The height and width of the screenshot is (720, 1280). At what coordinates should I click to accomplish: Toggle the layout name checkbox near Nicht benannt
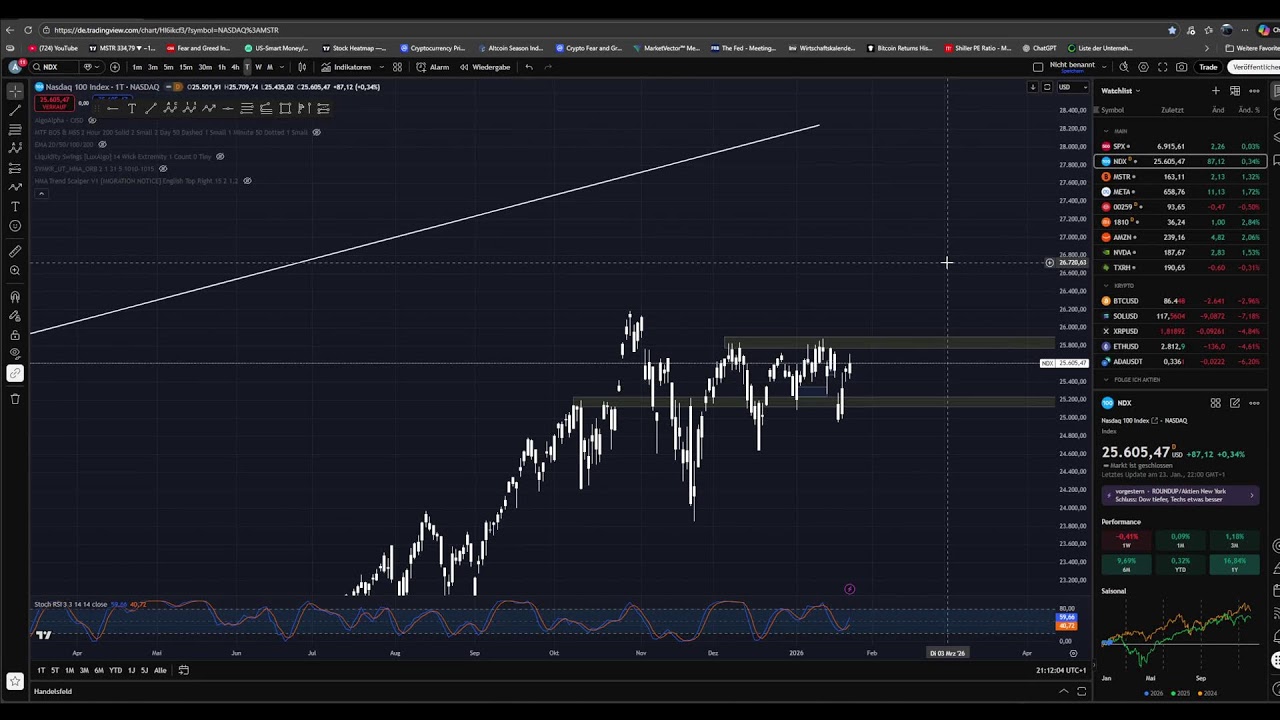pyautogui.click(x=1038, y=67)
